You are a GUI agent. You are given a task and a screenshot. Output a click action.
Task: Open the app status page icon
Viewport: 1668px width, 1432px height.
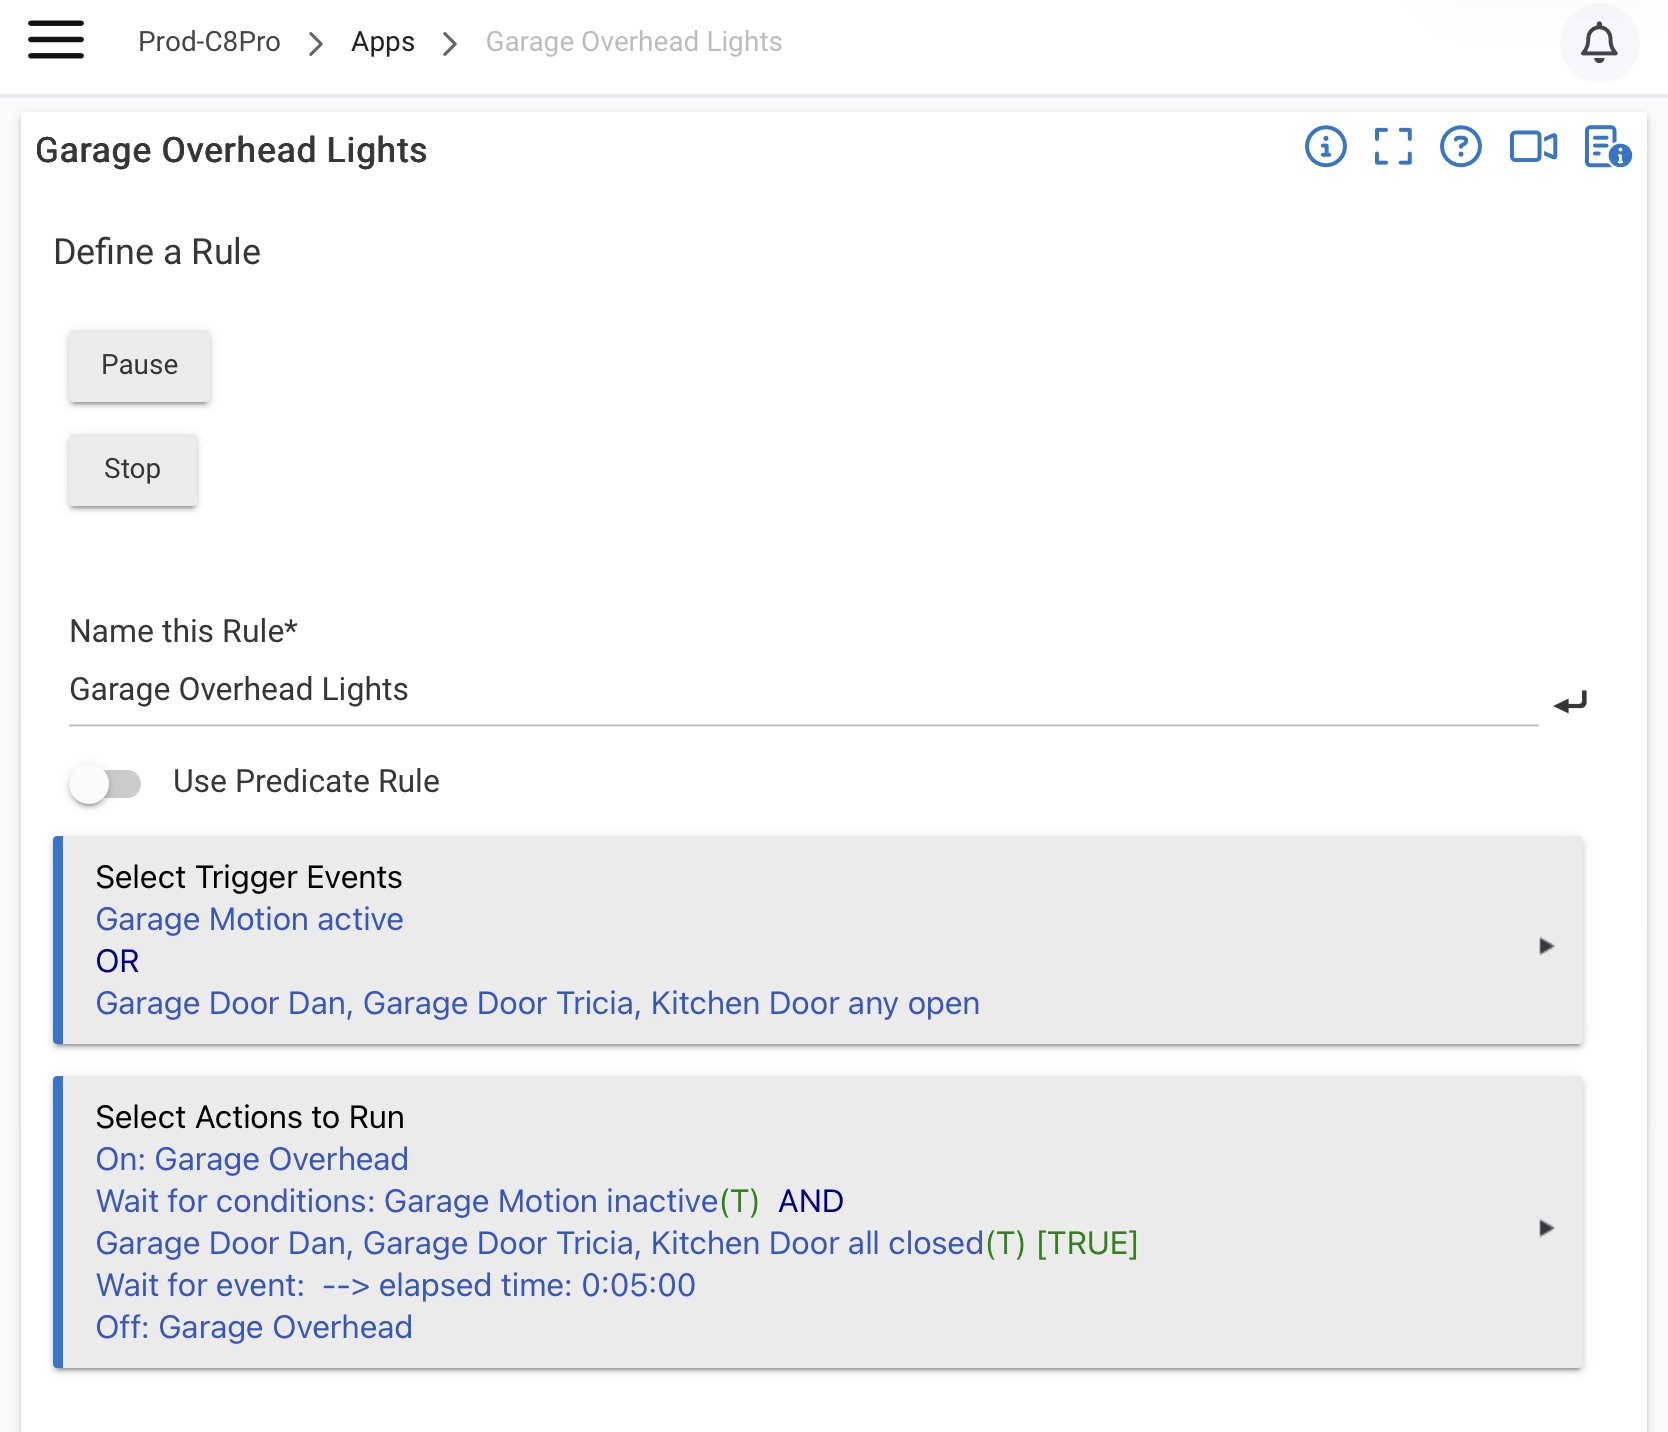click(x=1607, y=147)
